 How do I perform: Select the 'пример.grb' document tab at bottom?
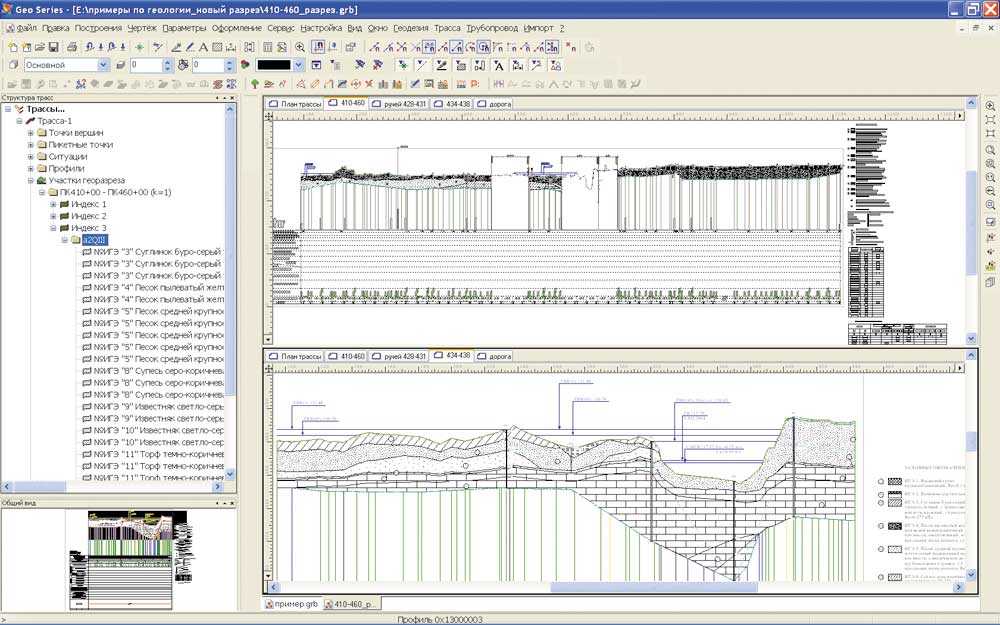[x=291, y=605]
